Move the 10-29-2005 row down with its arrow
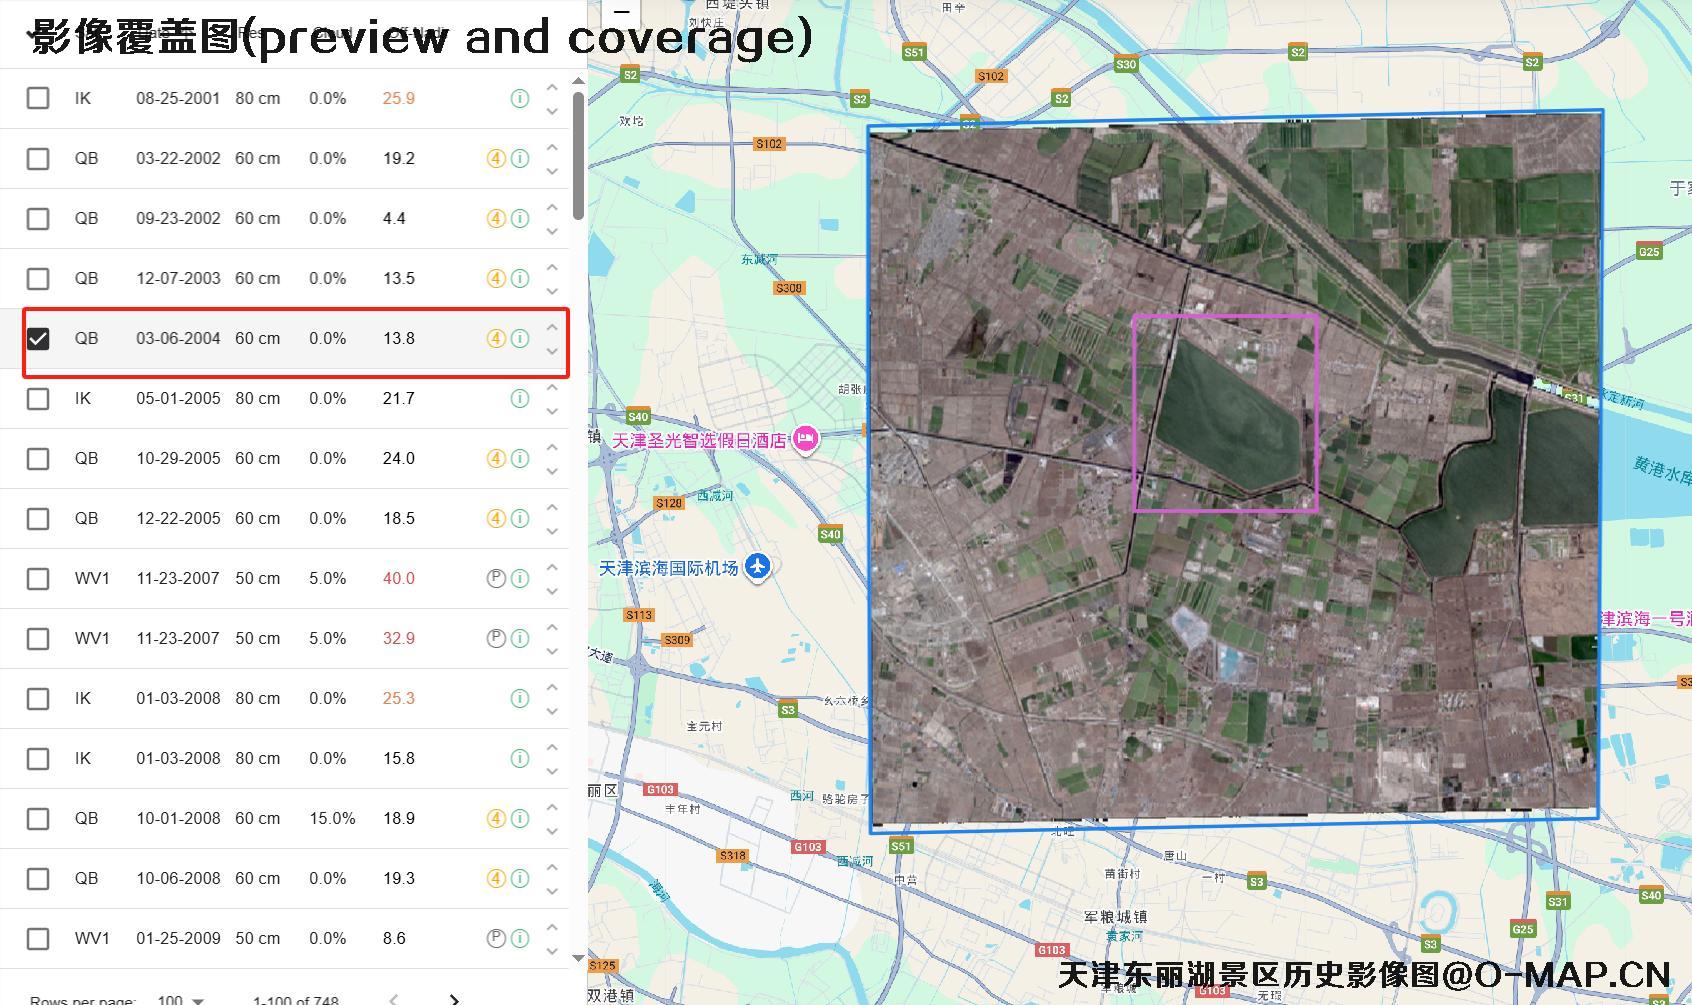 pos(552,471)
